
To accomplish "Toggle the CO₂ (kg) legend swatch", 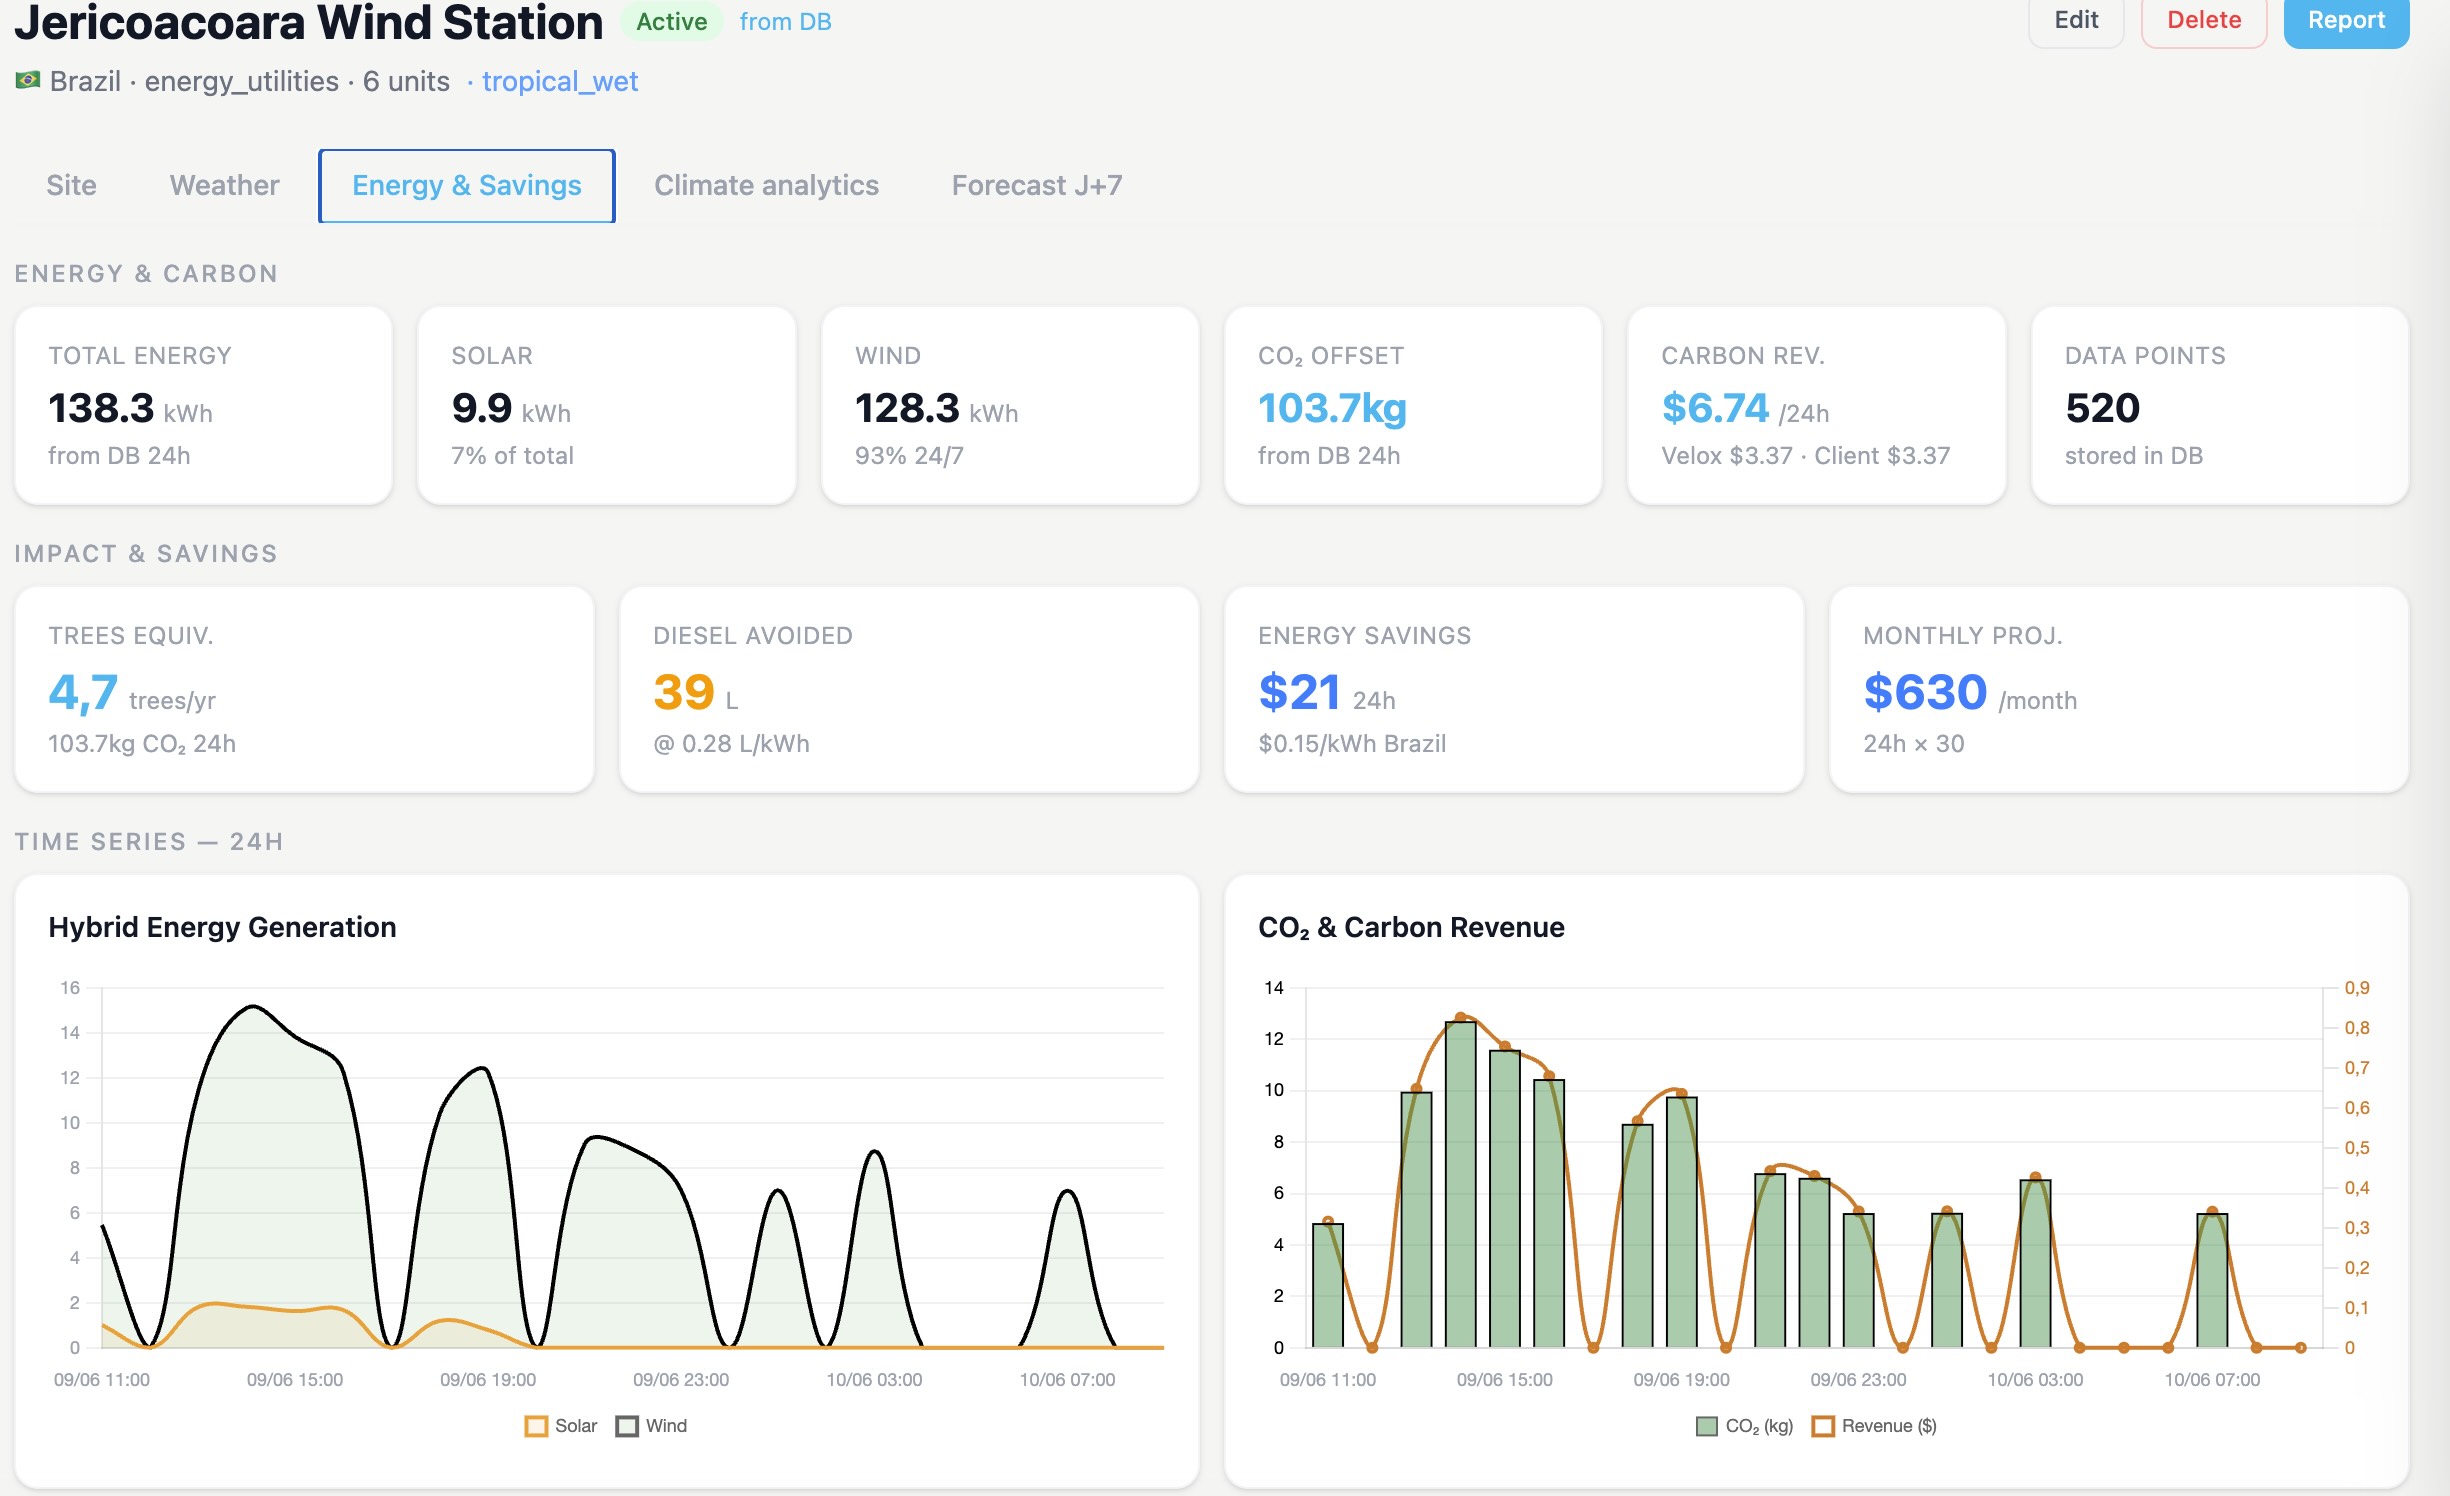I will pyautogui.click(x=1707, y=1426).
